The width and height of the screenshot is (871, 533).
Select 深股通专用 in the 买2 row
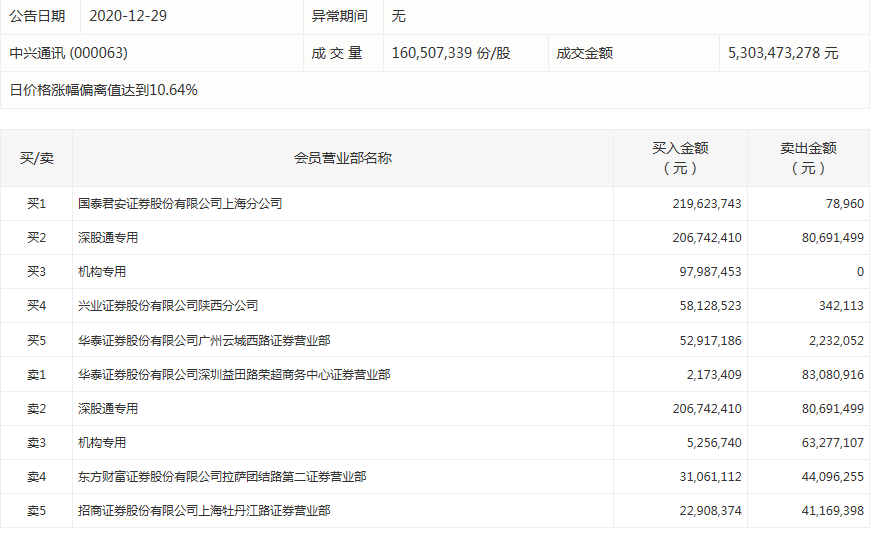tap(108, 238)
